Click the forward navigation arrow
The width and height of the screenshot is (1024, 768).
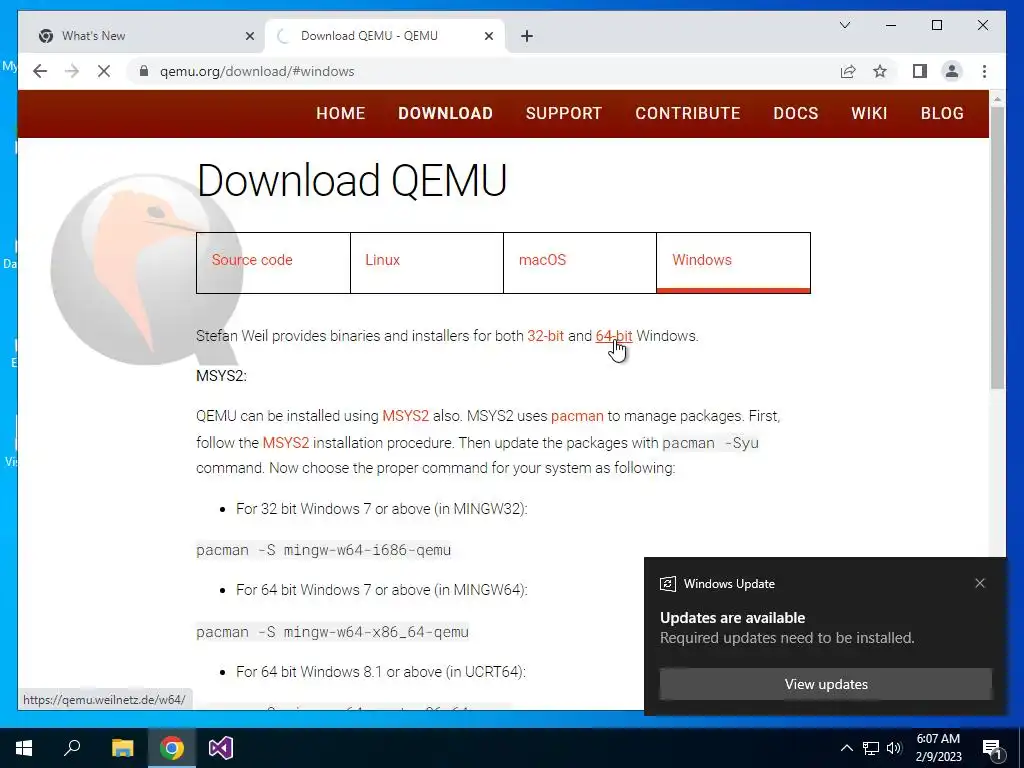(72, 71)
